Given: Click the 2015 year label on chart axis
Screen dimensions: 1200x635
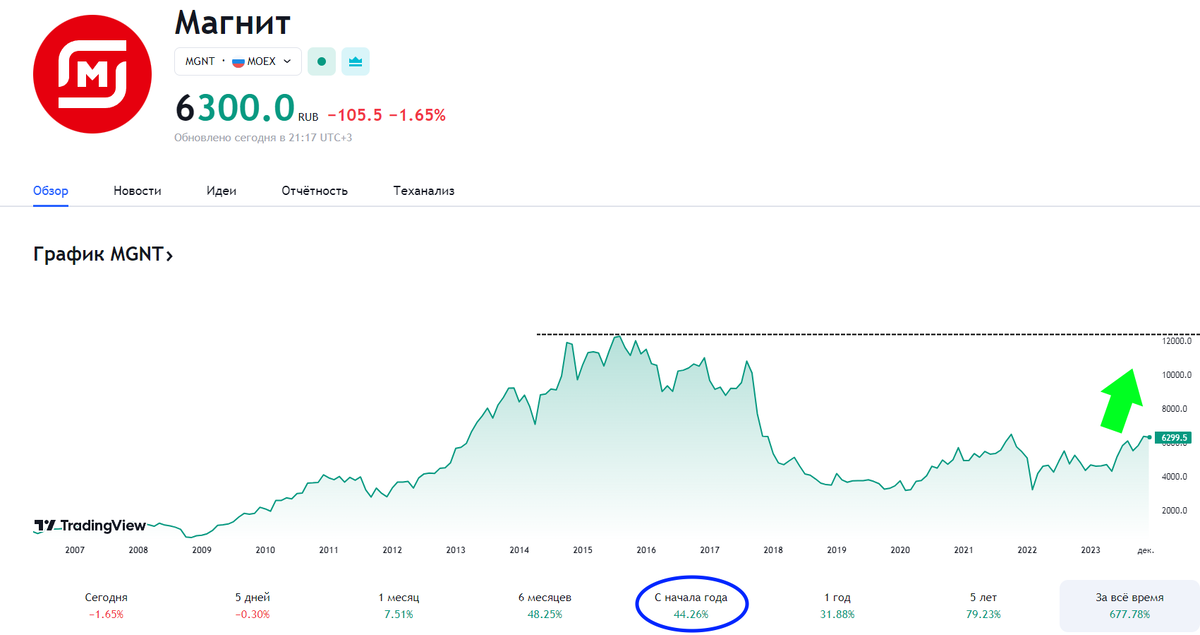Looking at the screenshot, I should point(583,550).
